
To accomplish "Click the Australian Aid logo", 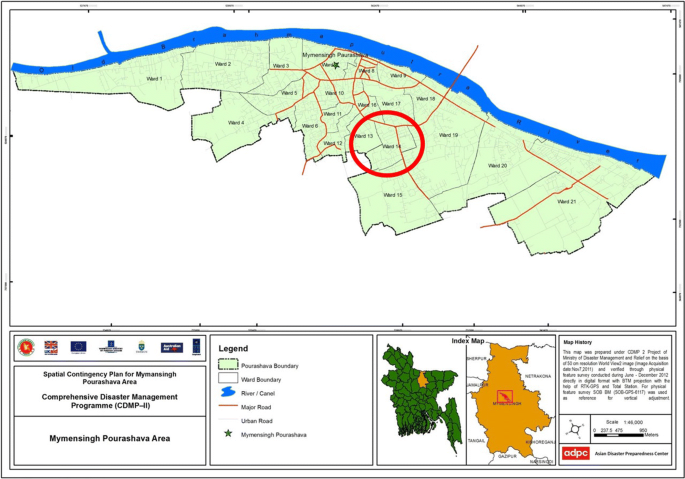I will point(169,347).
